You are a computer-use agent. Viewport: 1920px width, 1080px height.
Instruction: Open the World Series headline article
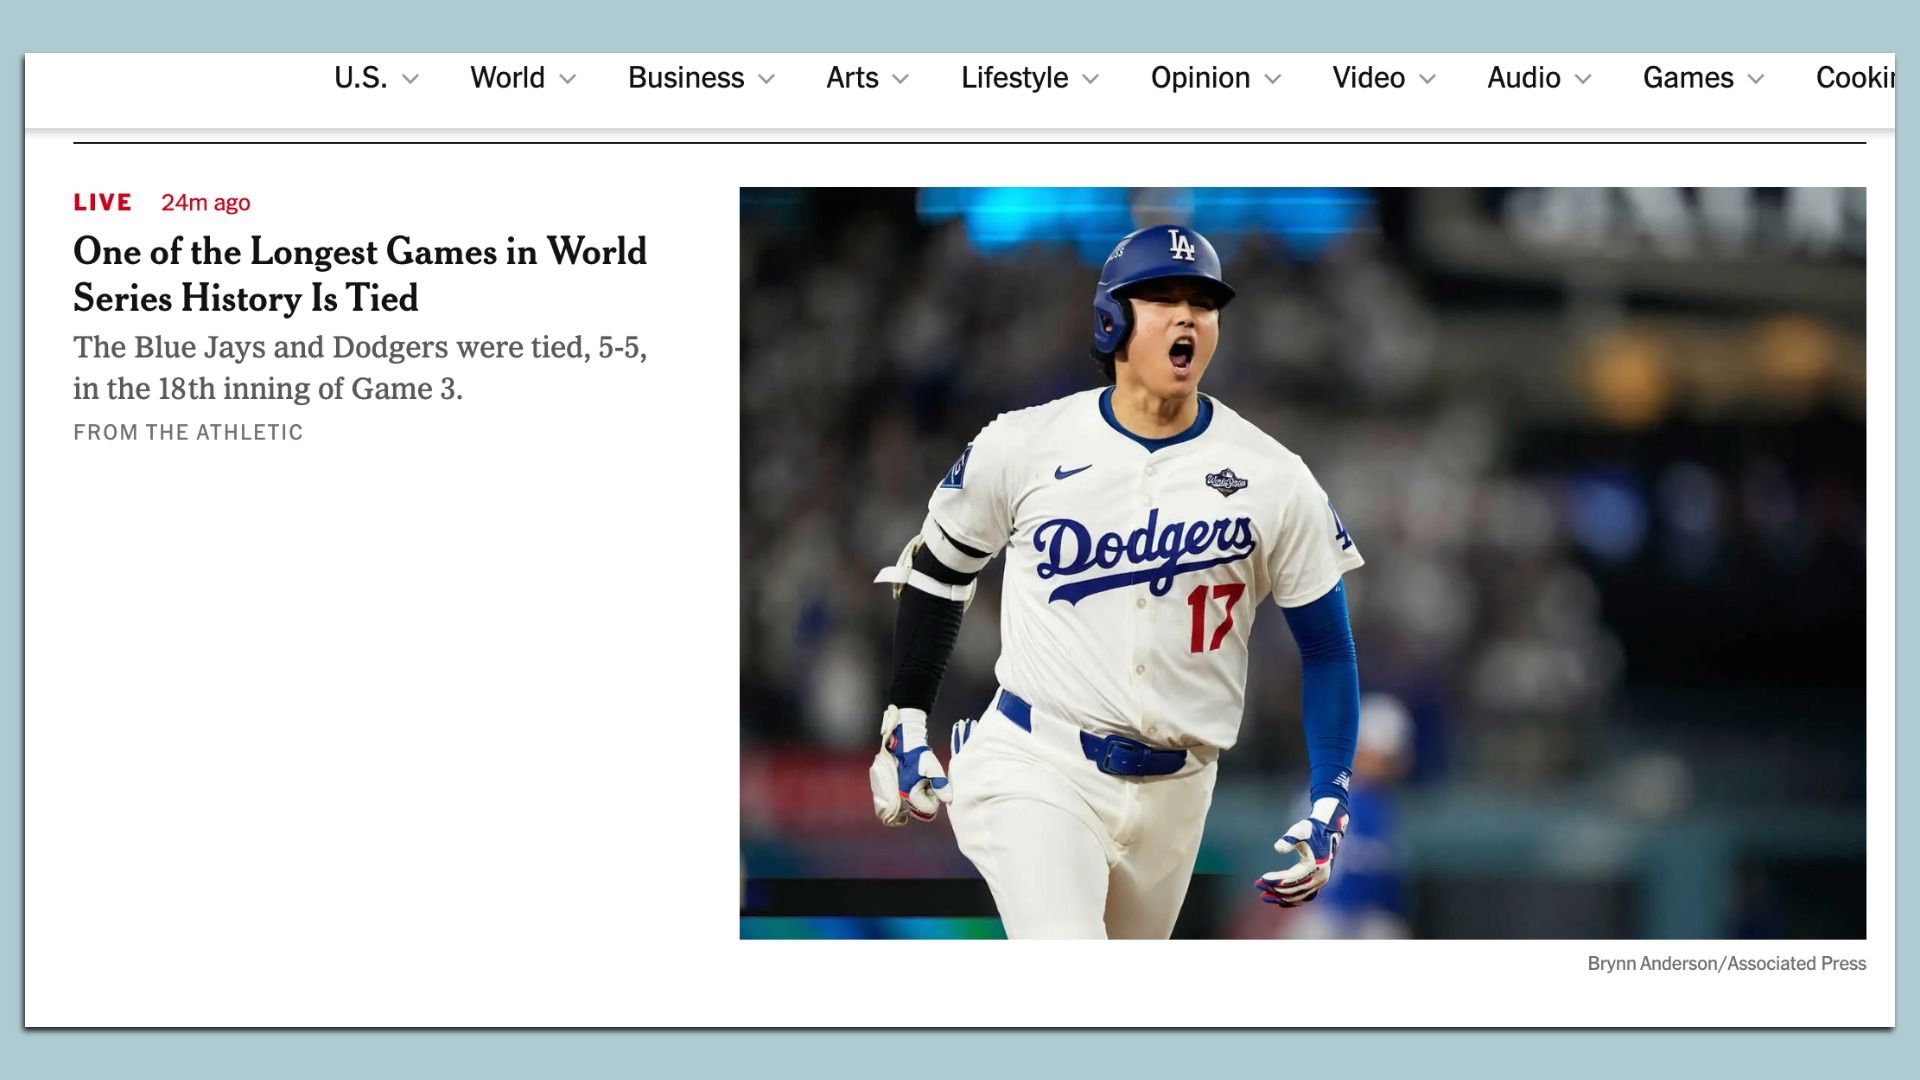coord(359,275)
